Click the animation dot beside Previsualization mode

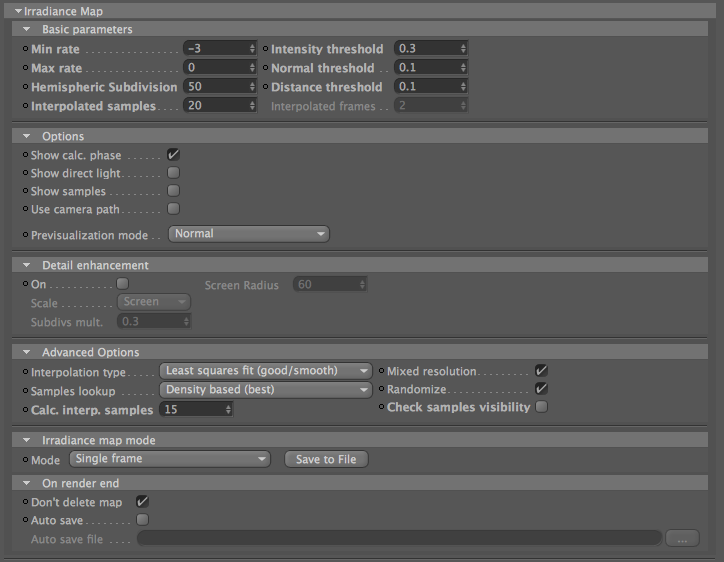(x=26, y=235)
